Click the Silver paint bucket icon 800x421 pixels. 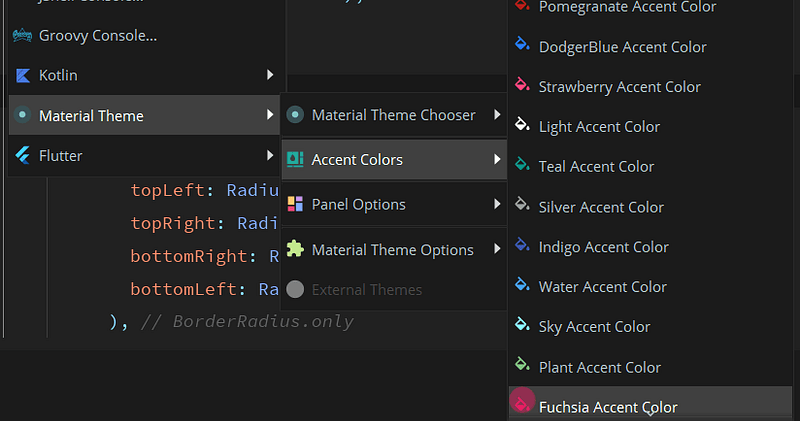(x=522, y=204)
